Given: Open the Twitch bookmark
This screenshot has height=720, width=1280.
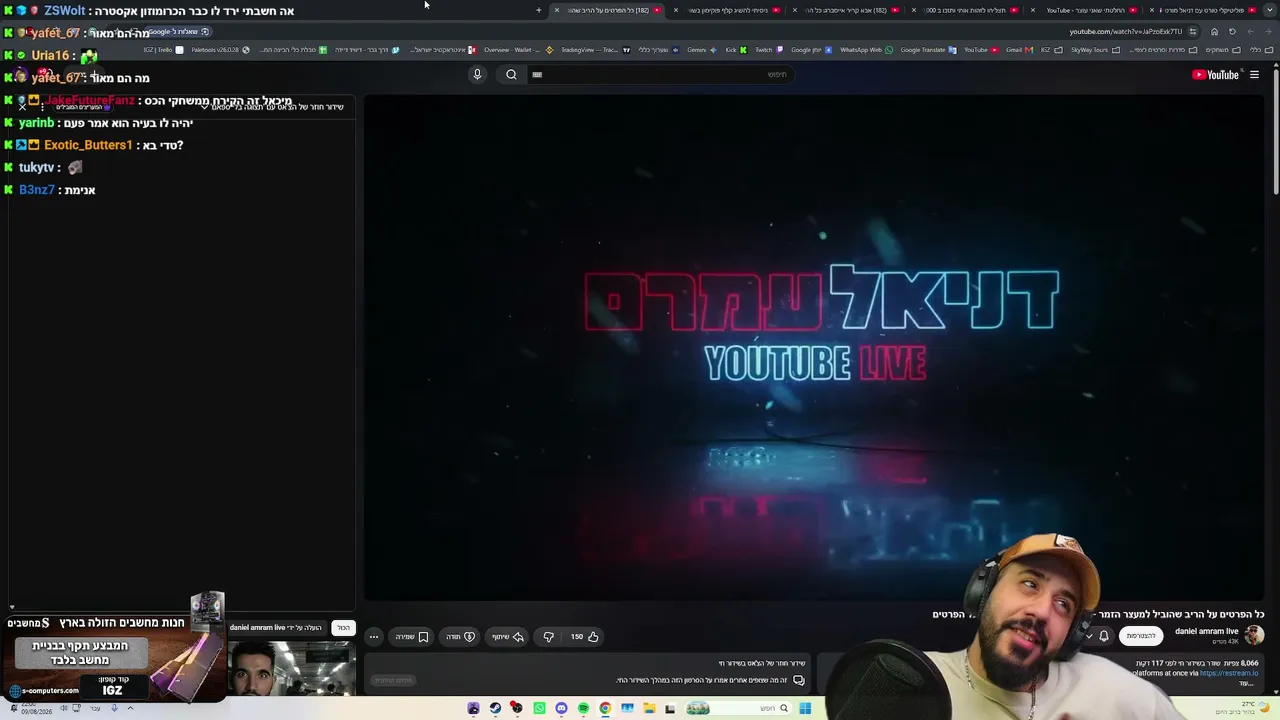Looking at the screenshot, I should coord(768,50).
